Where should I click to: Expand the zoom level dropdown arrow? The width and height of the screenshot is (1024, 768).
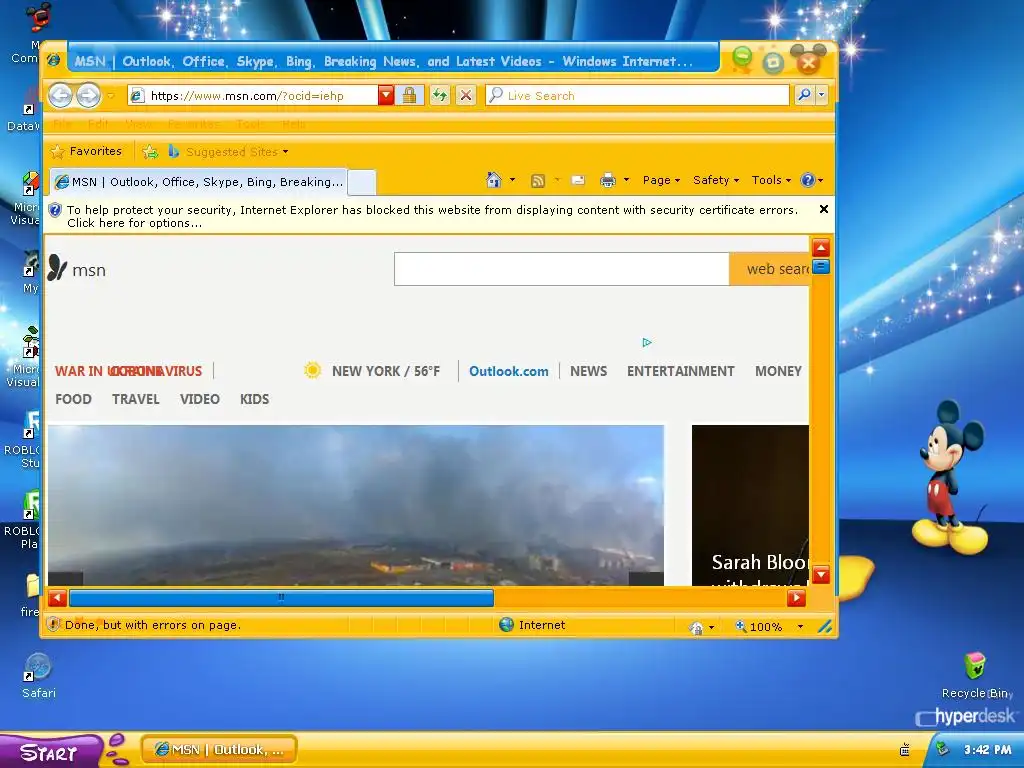(800, 626)
